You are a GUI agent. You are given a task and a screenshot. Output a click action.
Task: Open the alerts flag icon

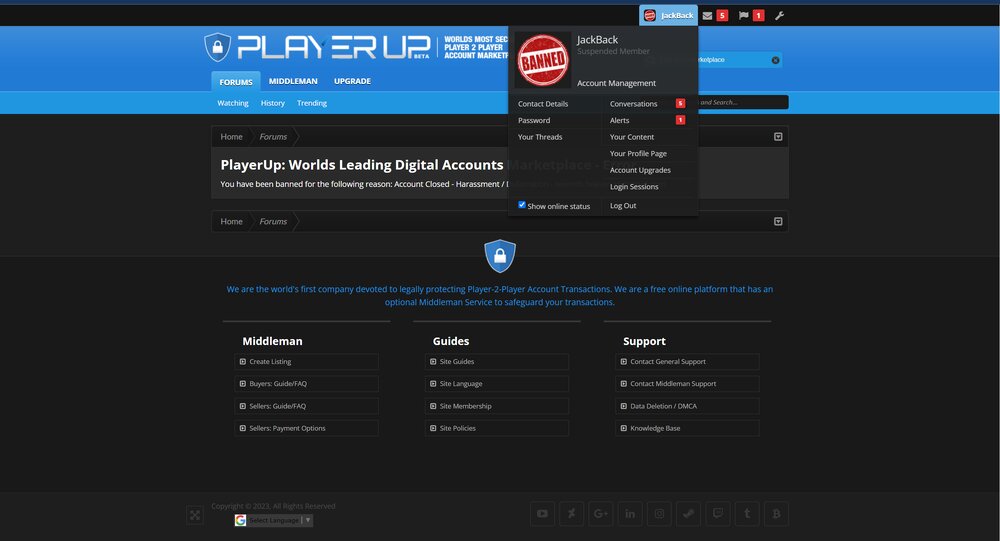743,15
